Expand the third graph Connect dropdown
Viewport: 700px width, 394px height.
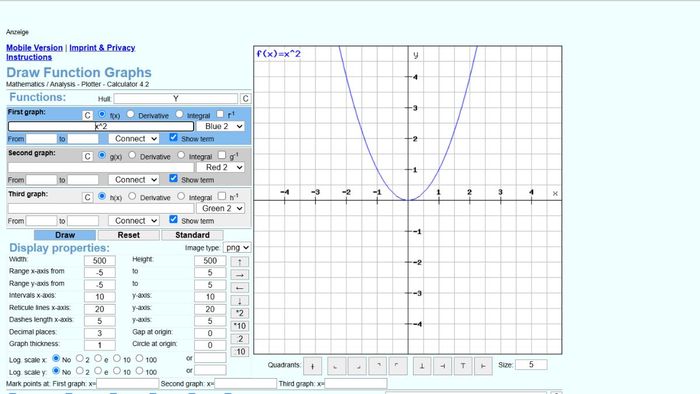[134, 221]
